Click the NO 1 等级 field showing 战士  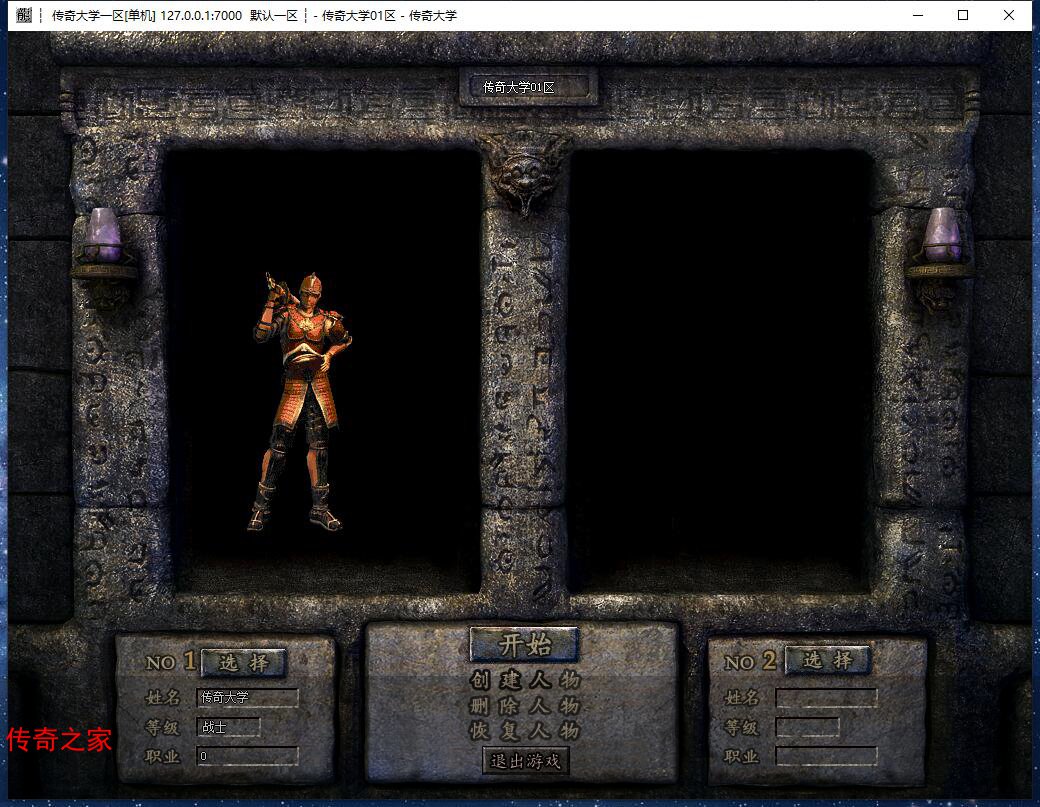(x=228, y=727)
